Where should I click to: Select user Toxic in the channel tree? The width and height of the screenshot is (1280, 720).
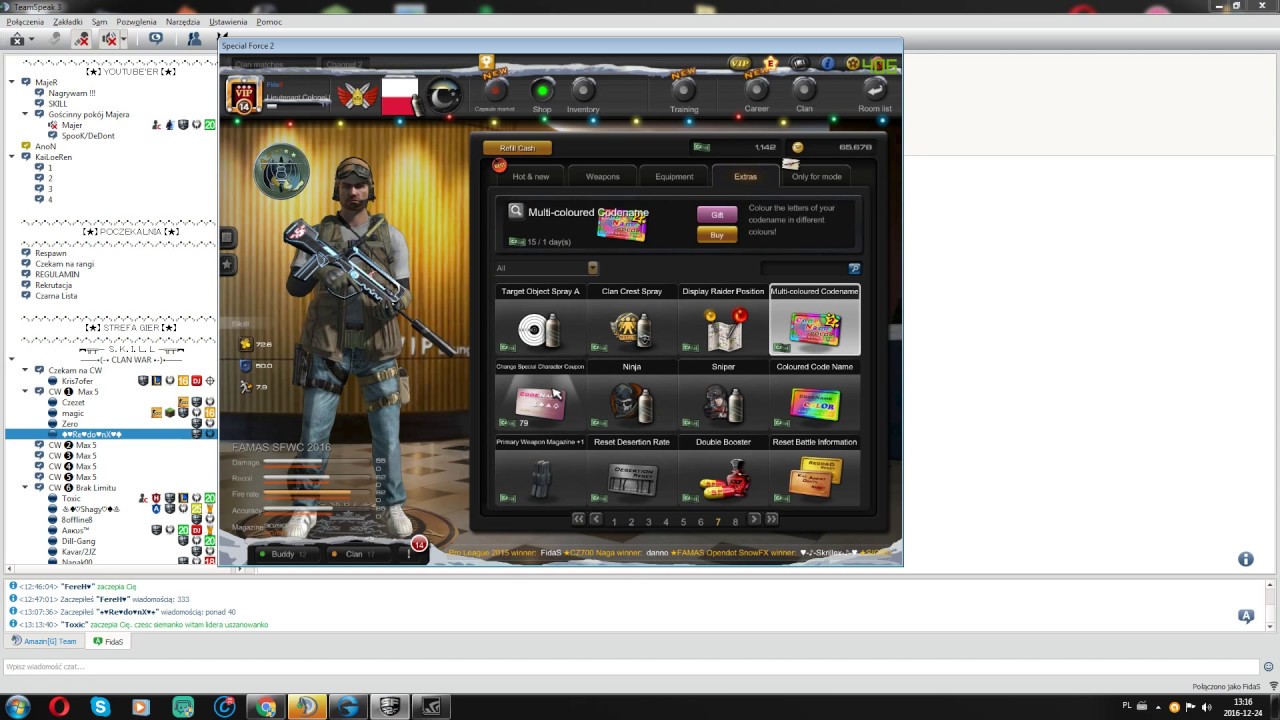(x=71, y=498)
